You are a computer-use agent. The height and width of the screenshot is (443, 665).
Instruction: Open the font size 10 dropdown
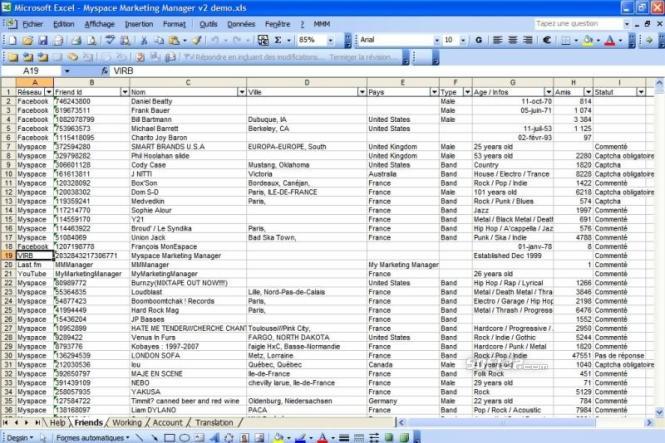tap(463, 40)
